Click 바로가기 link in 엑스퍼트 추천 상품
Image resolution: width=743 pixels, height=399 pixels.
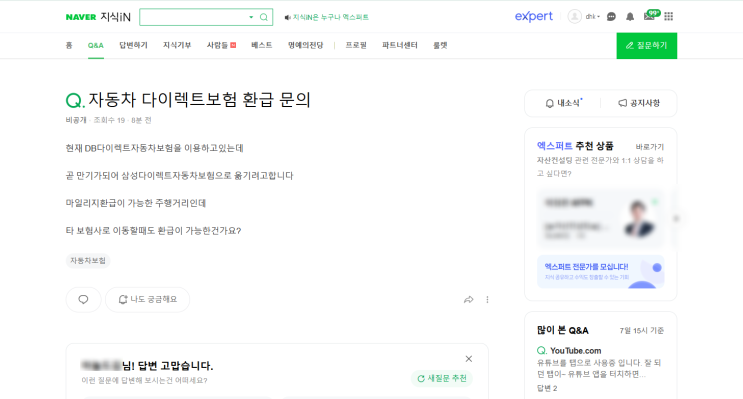pyautogui.click(x=649, y=147)
